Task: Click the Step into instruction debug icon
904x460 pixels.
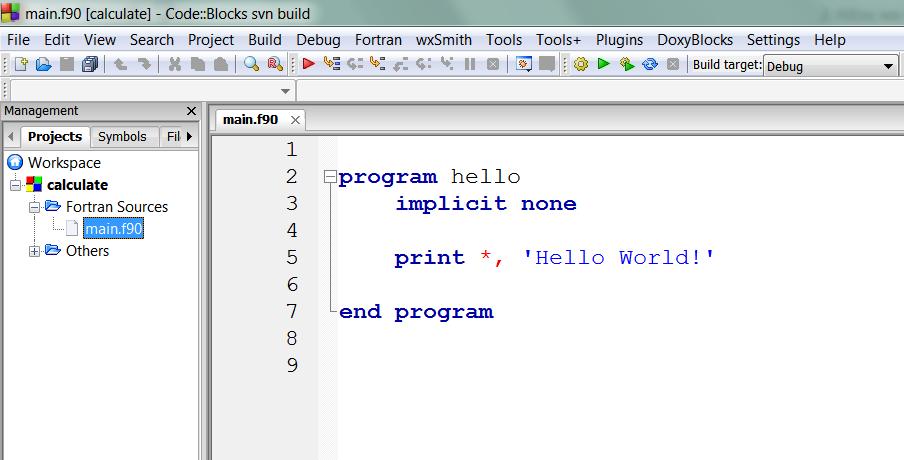Action: 447,64
